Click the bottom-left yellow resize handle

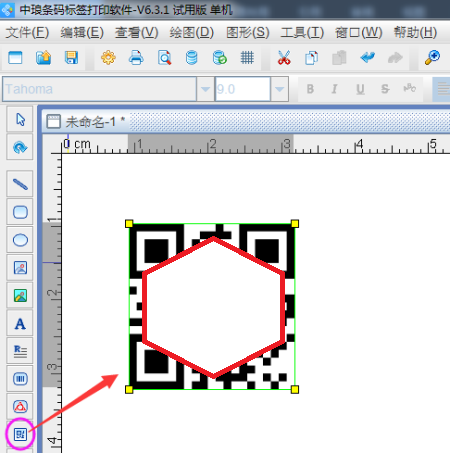click(x=129, y=389)
